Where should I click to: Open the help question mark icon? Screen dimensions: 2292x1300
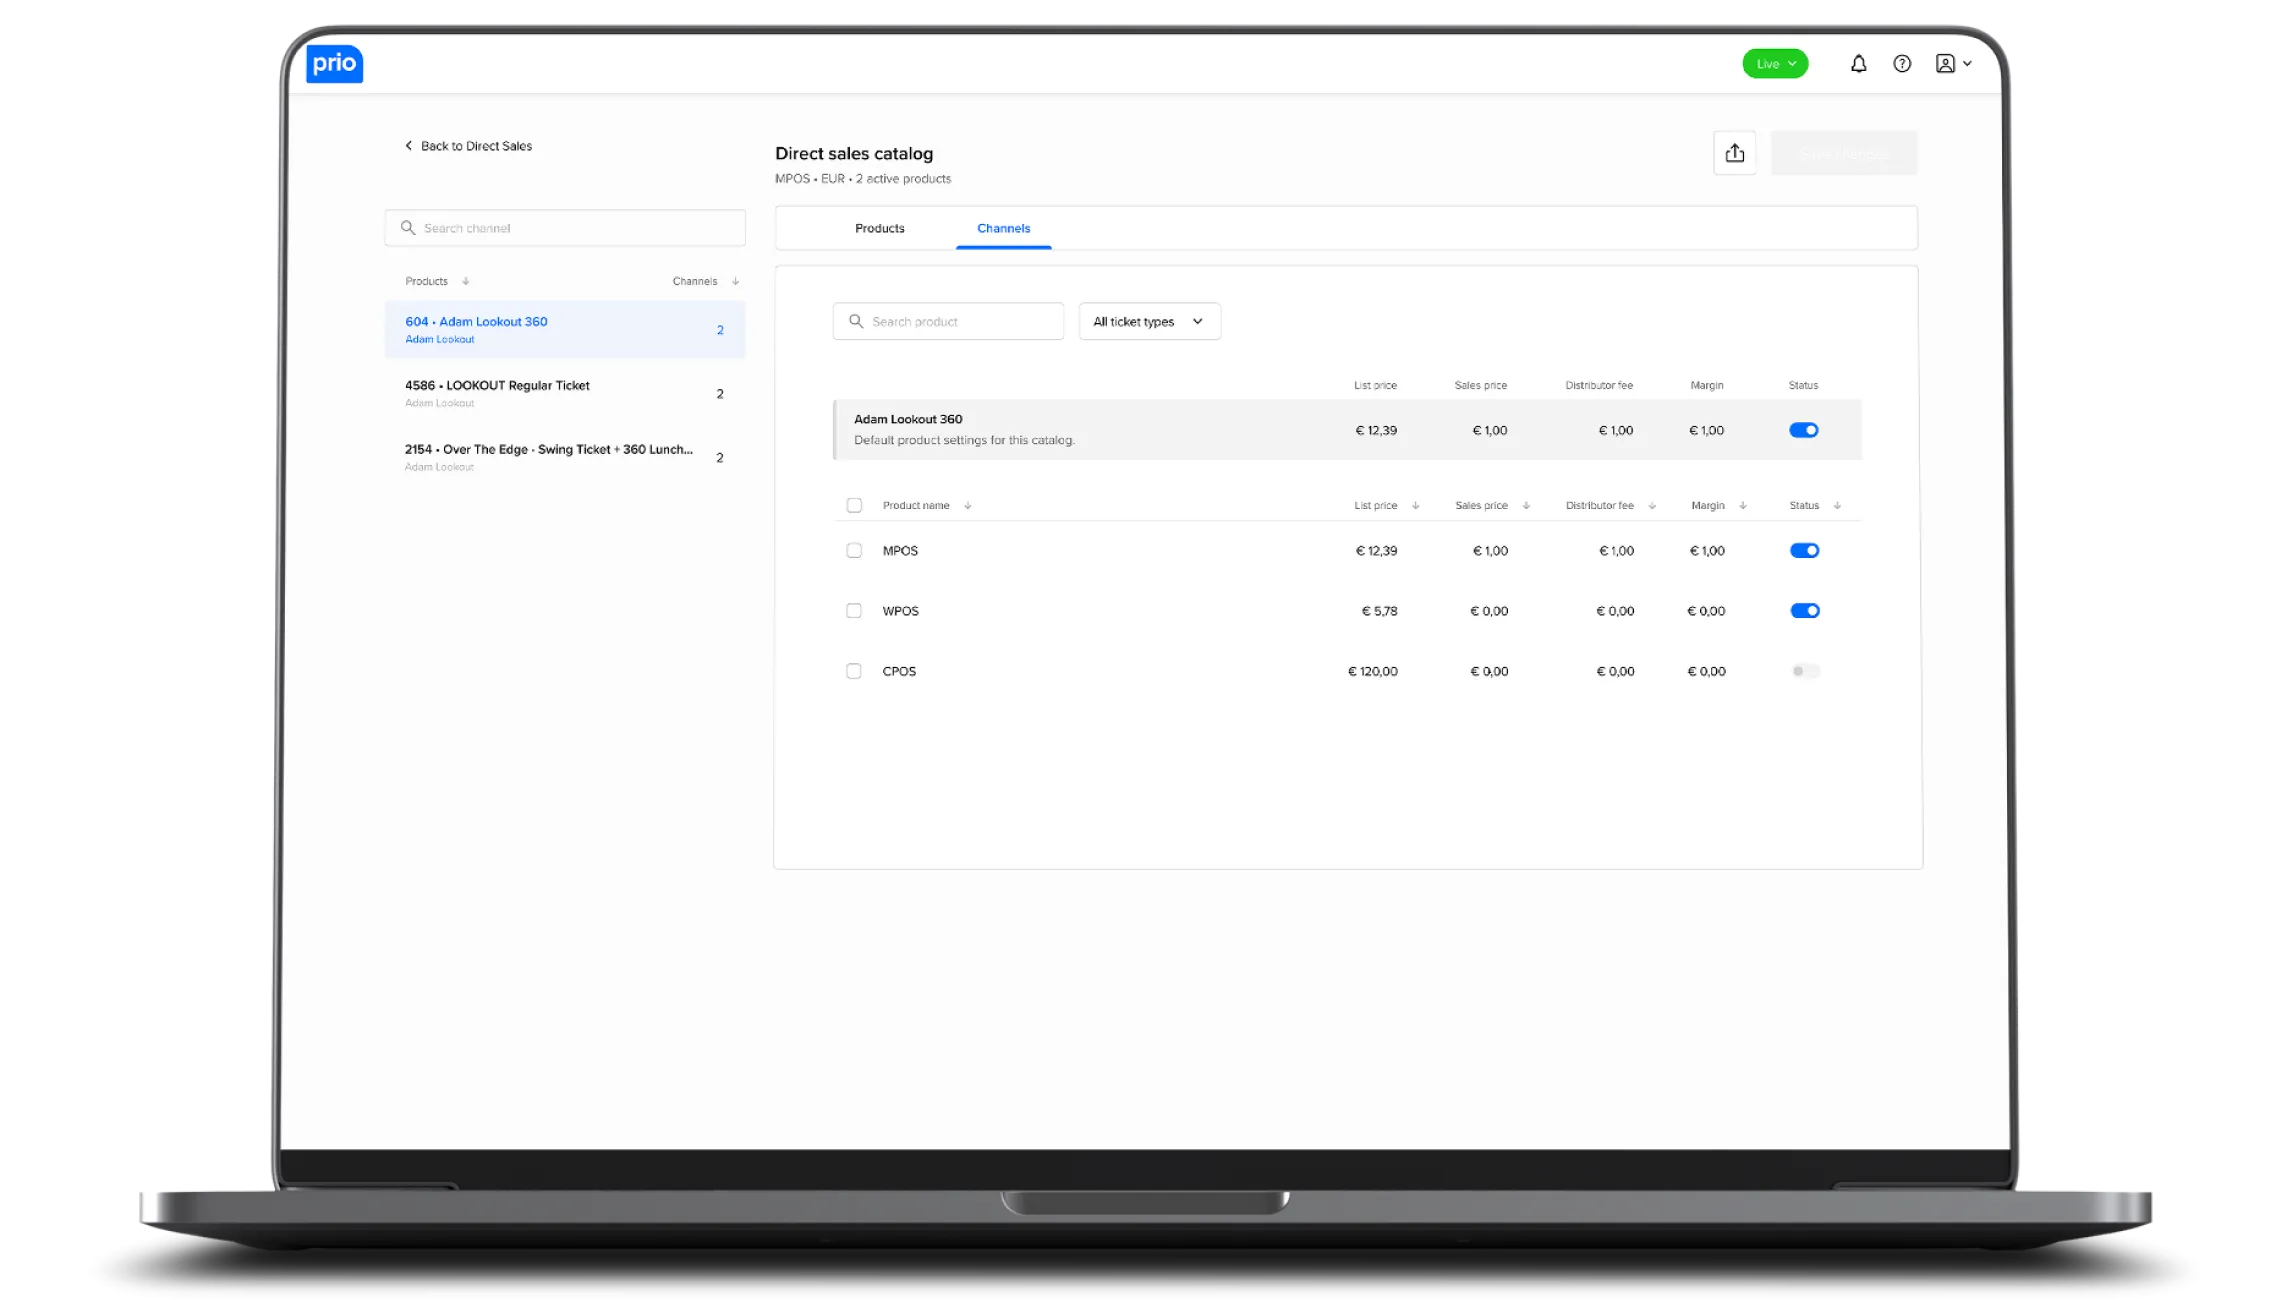click(x=1902, y=64)
